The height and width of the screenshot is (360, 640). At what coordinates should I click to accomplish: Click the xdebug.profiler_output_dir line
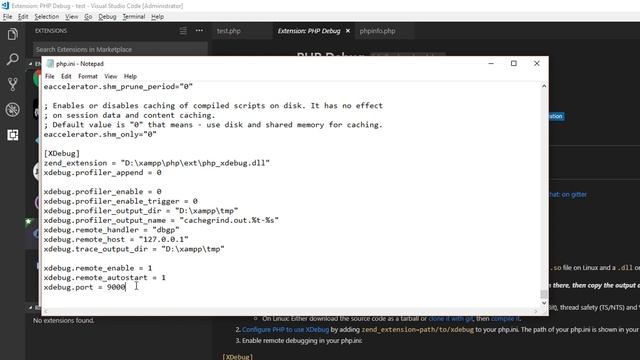tap(141, 211)
